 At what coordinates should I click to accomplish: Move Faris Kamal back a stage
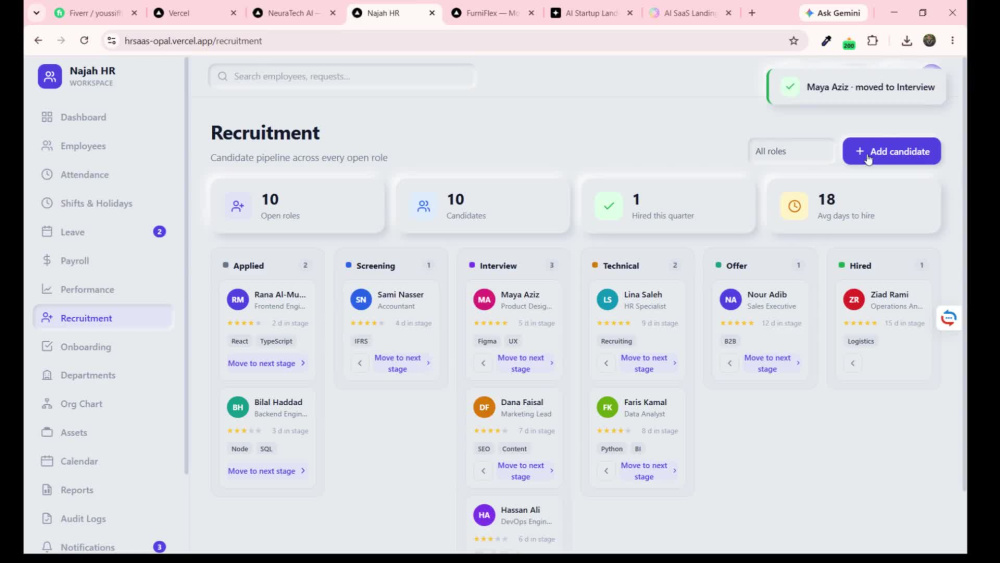[607, 471]
